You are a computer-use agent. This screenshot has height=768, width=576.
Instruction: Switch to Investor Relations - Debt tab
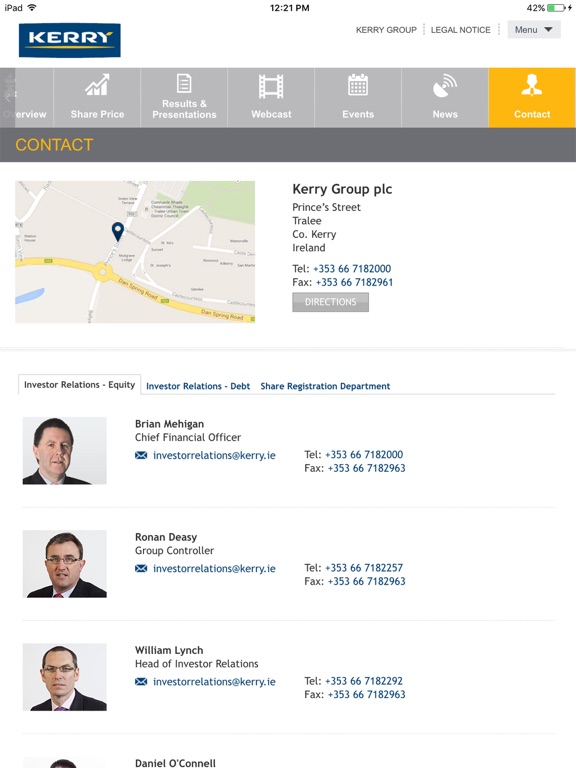(198, 386)
